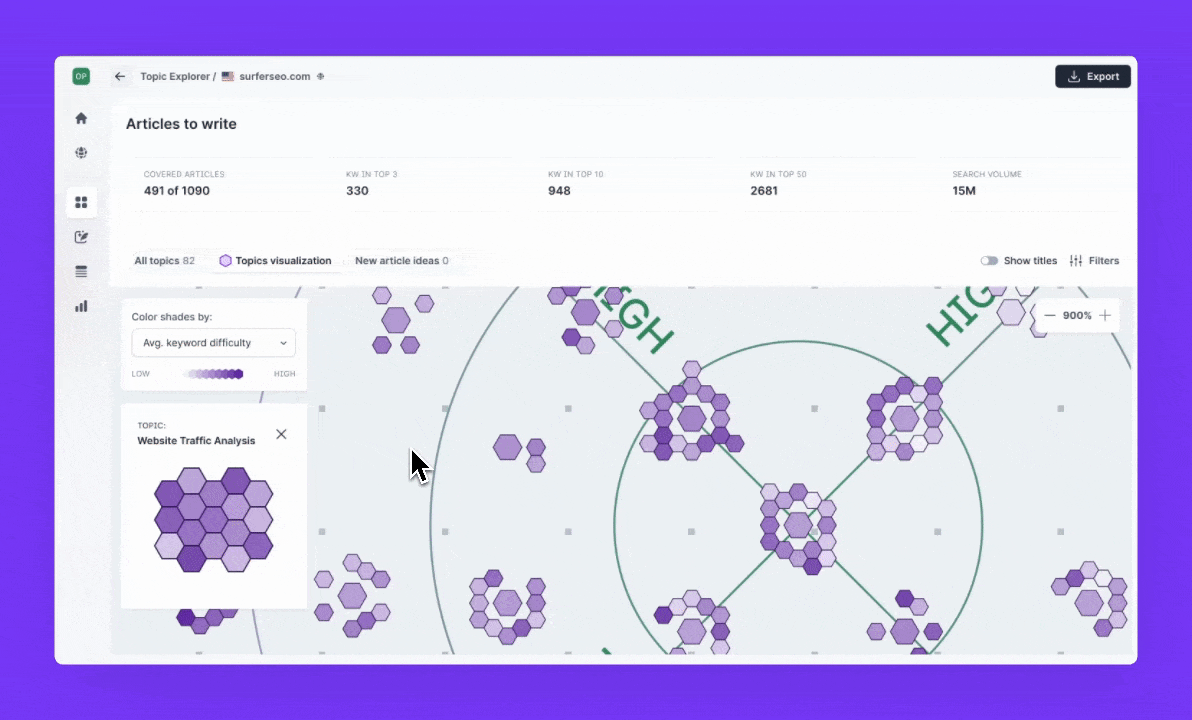Click the Topic Explorer breadcrumb link
The height and width of the screenshot is (720, 1192).
point(175,76)
